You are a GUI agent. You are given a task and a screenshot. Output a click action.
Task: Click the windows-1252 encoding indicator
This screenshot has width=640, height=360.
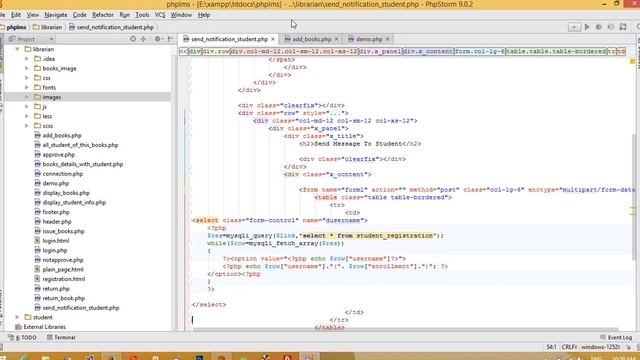[x=600, y=347]
